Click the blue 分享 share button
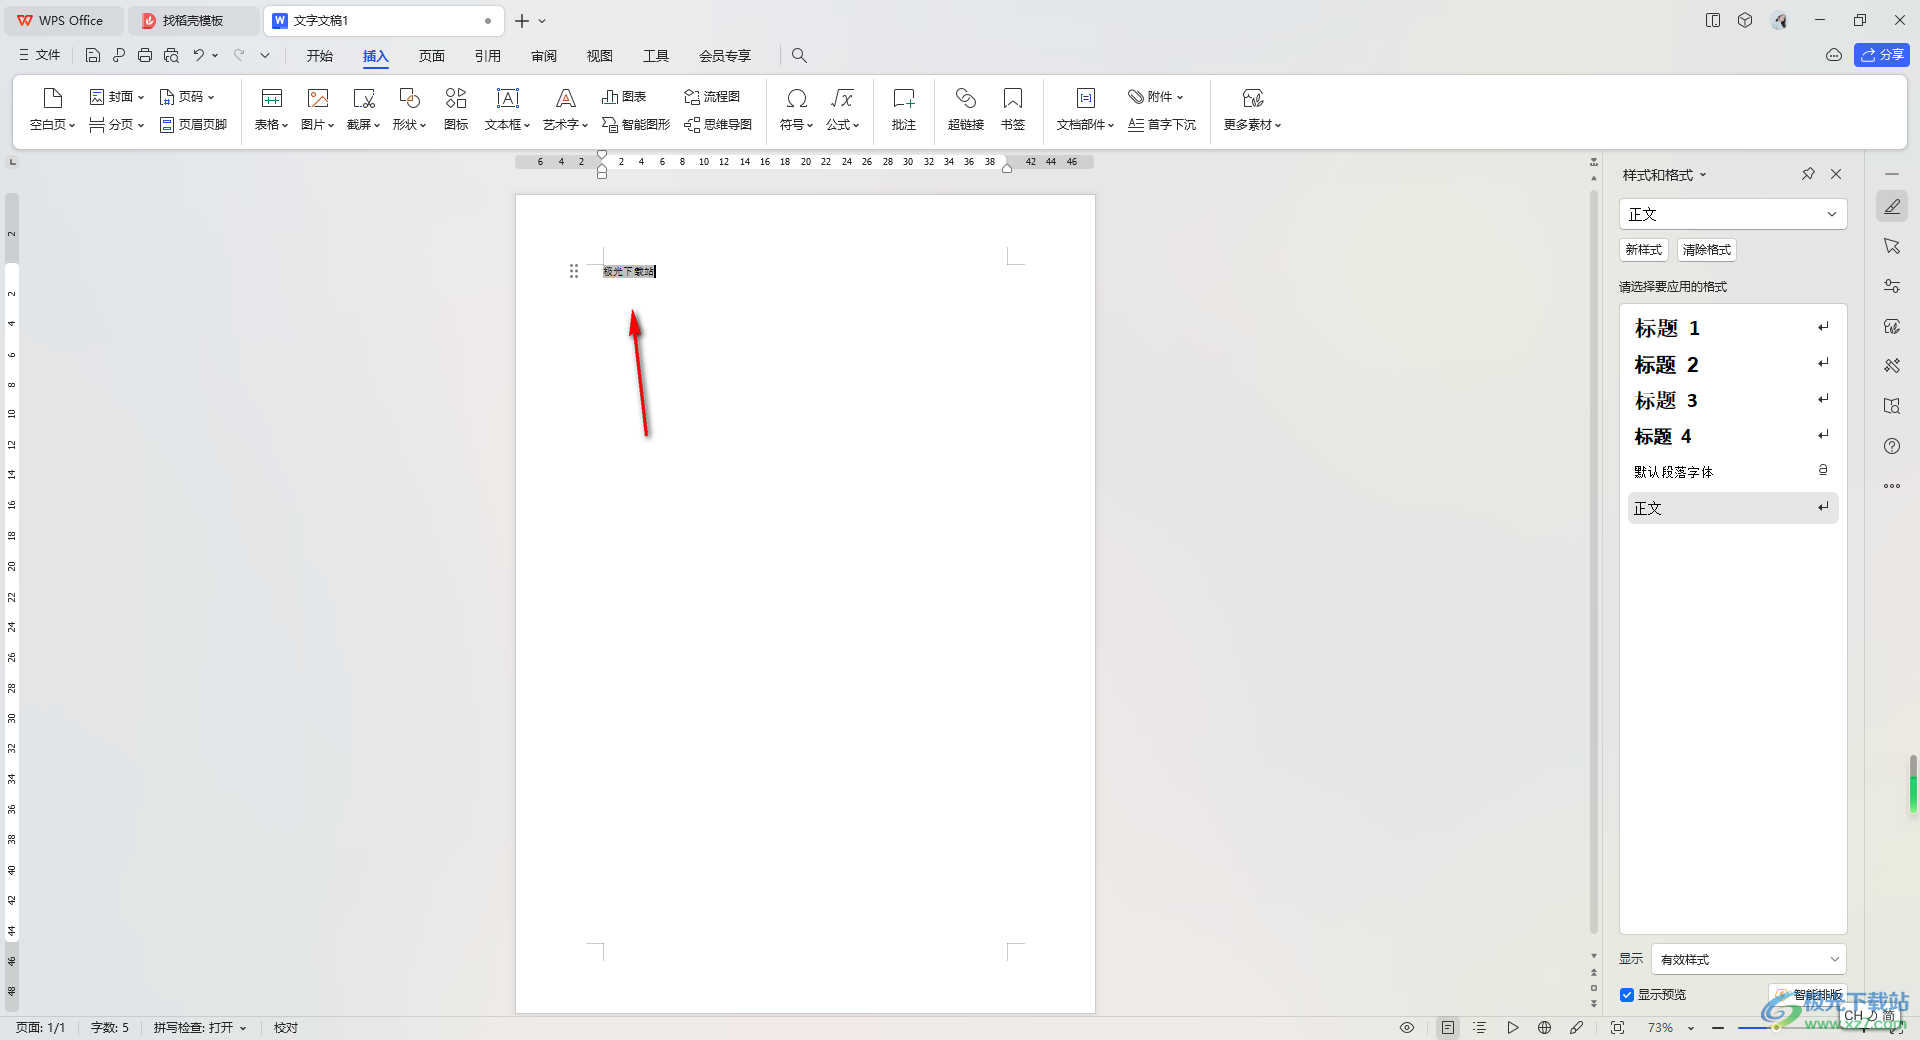The width and height of the screenshot is (1920, 1040). (x=1882, y=55)
